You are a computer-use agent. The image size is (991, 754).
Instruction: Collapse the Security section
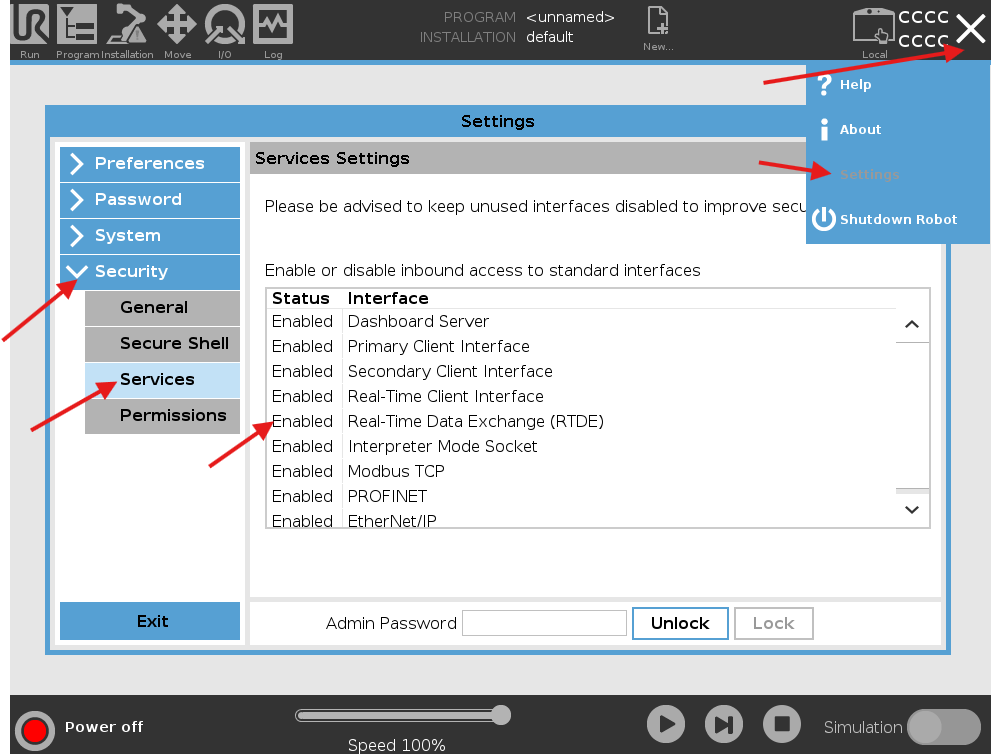150,272
